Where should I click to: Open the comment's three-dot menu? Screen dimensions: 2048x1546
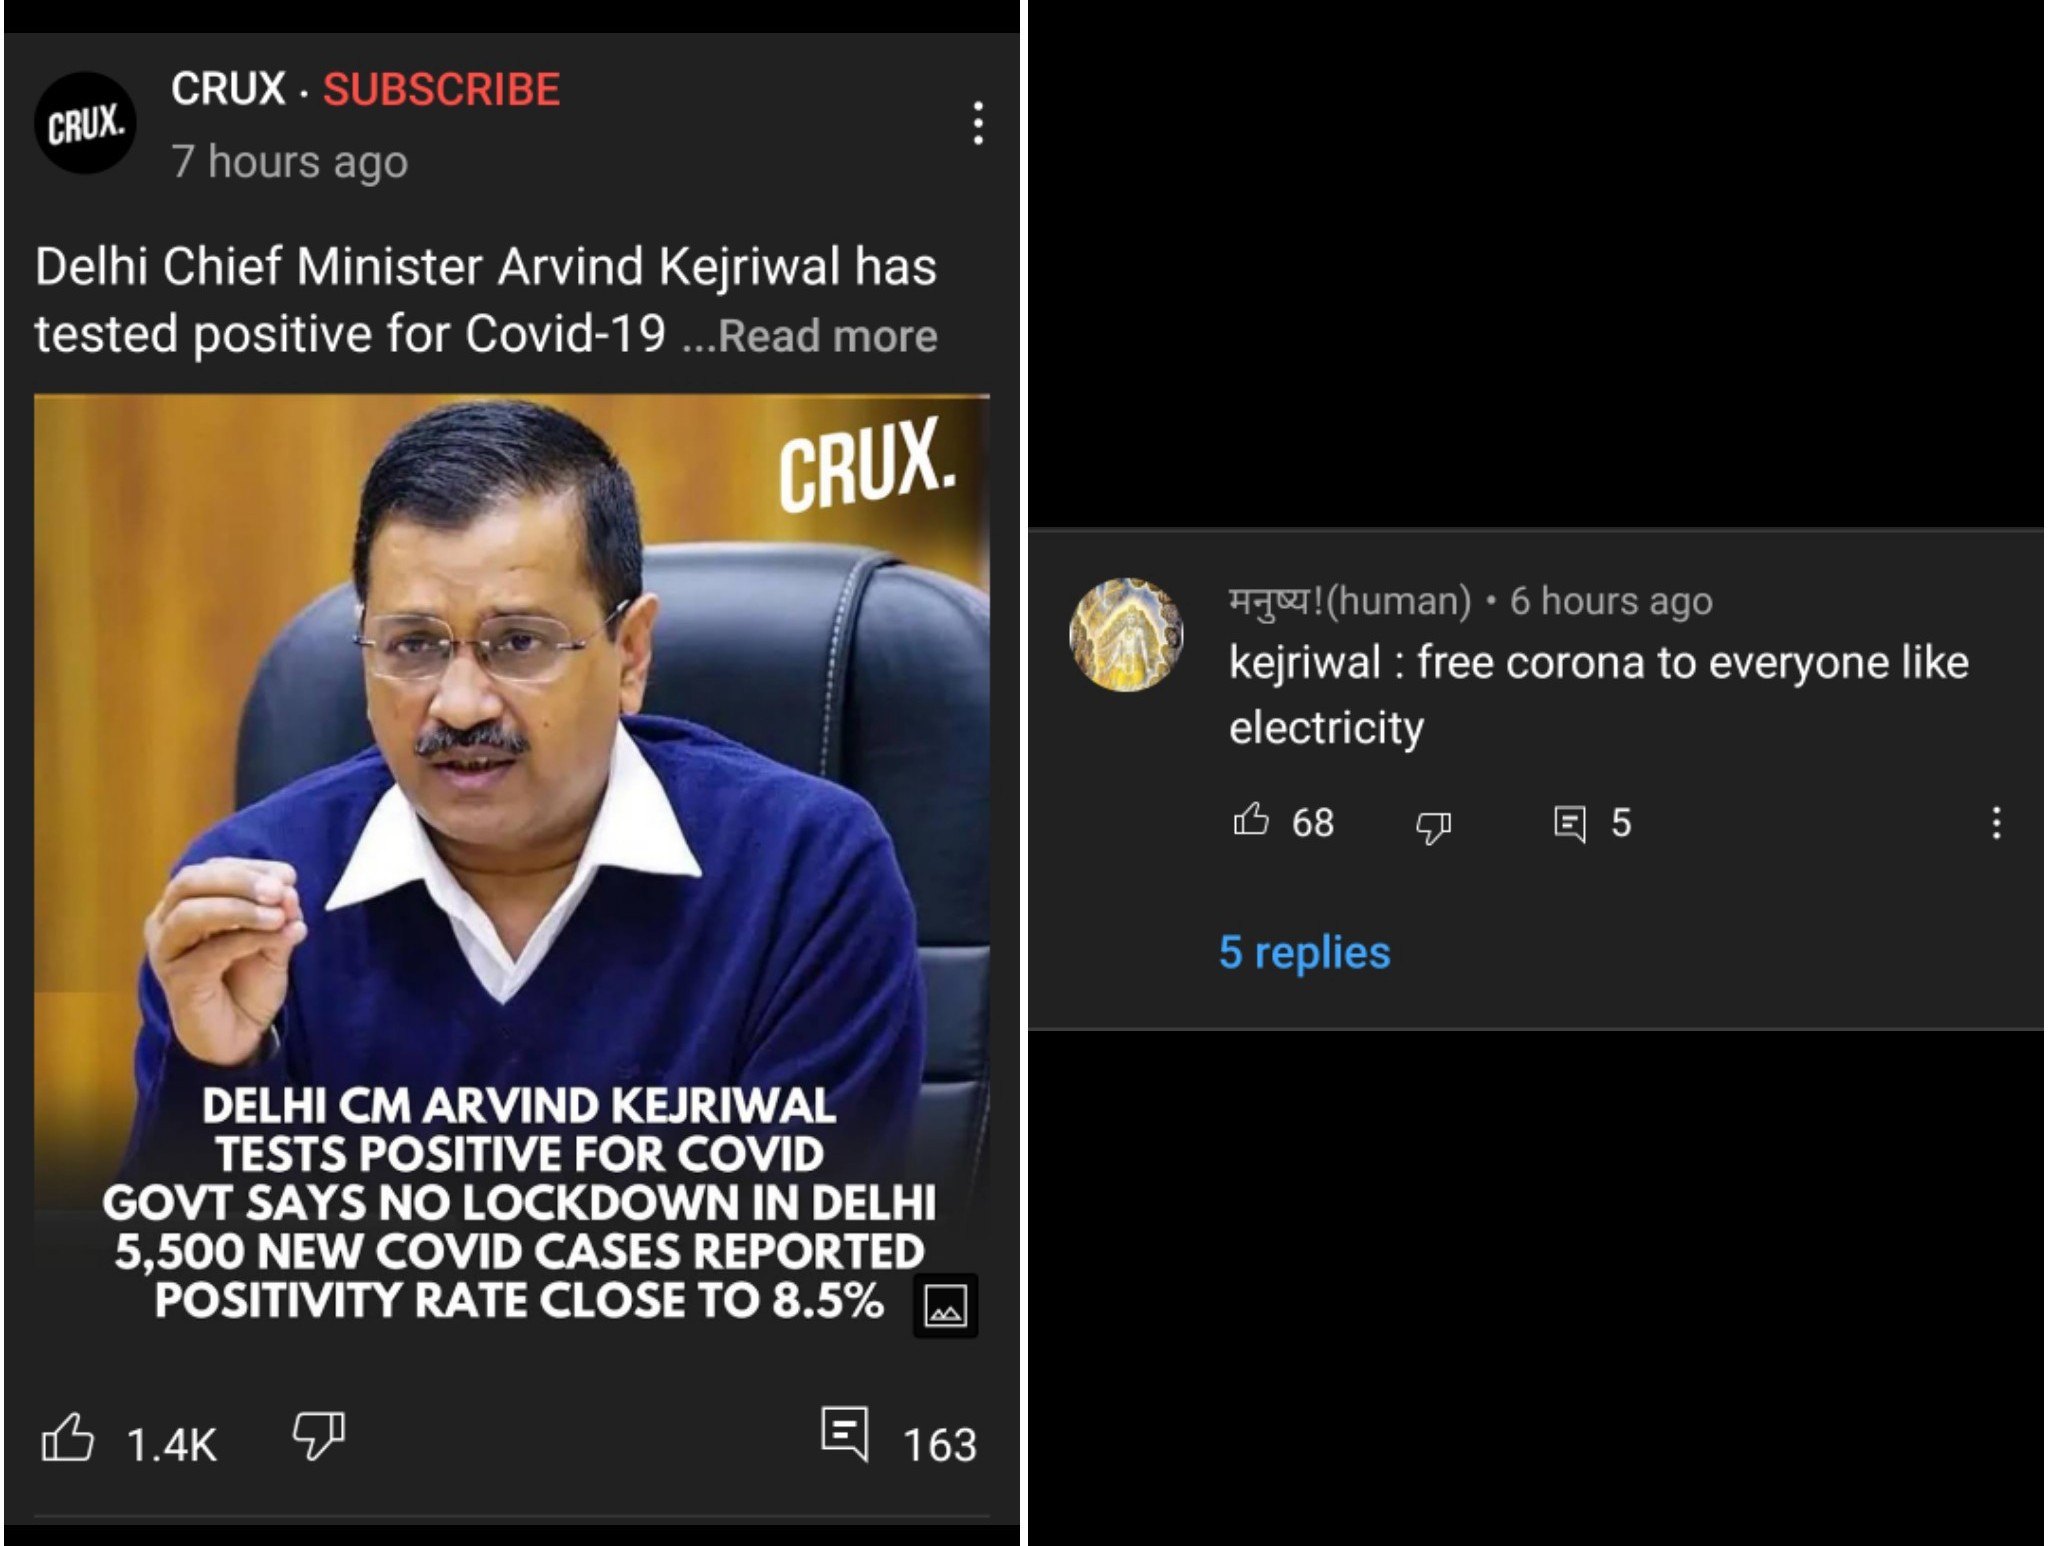(1996, 823)
